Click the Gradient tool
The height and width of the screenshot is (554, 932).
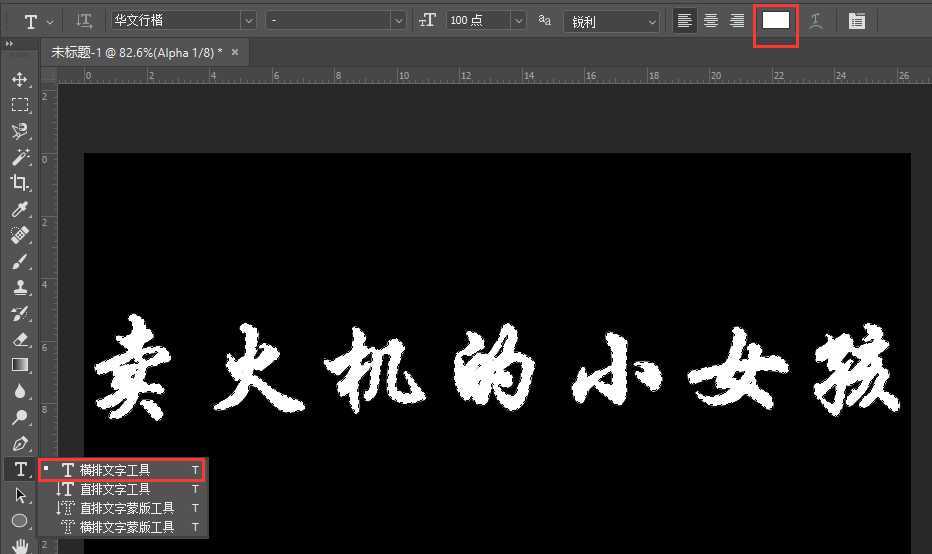(x=19, y=366)
